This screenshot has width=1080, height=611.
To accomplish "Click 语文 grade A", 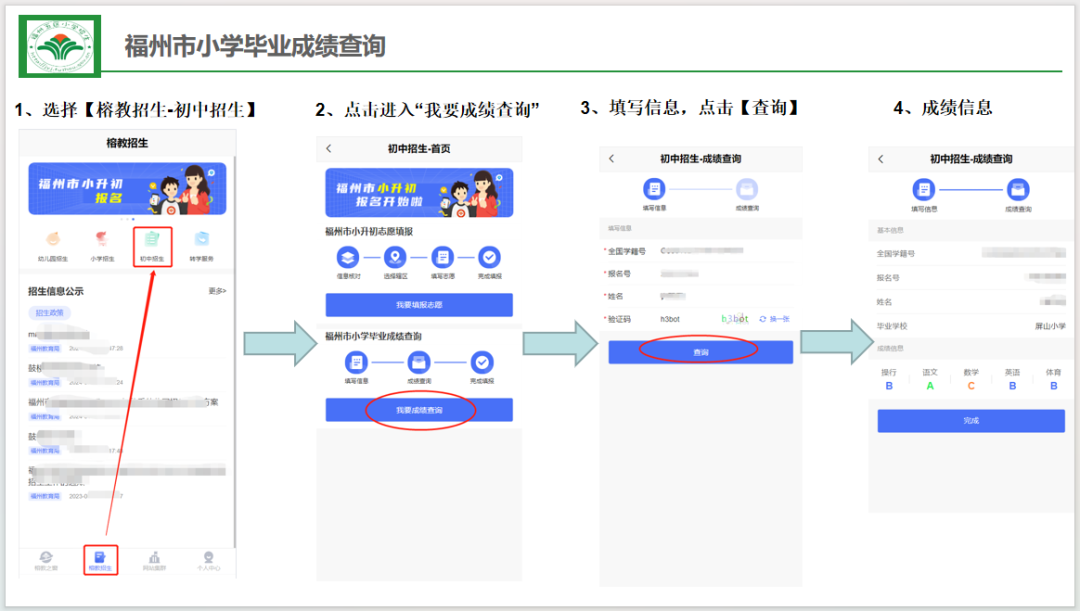I will click(x=930, y=386).
